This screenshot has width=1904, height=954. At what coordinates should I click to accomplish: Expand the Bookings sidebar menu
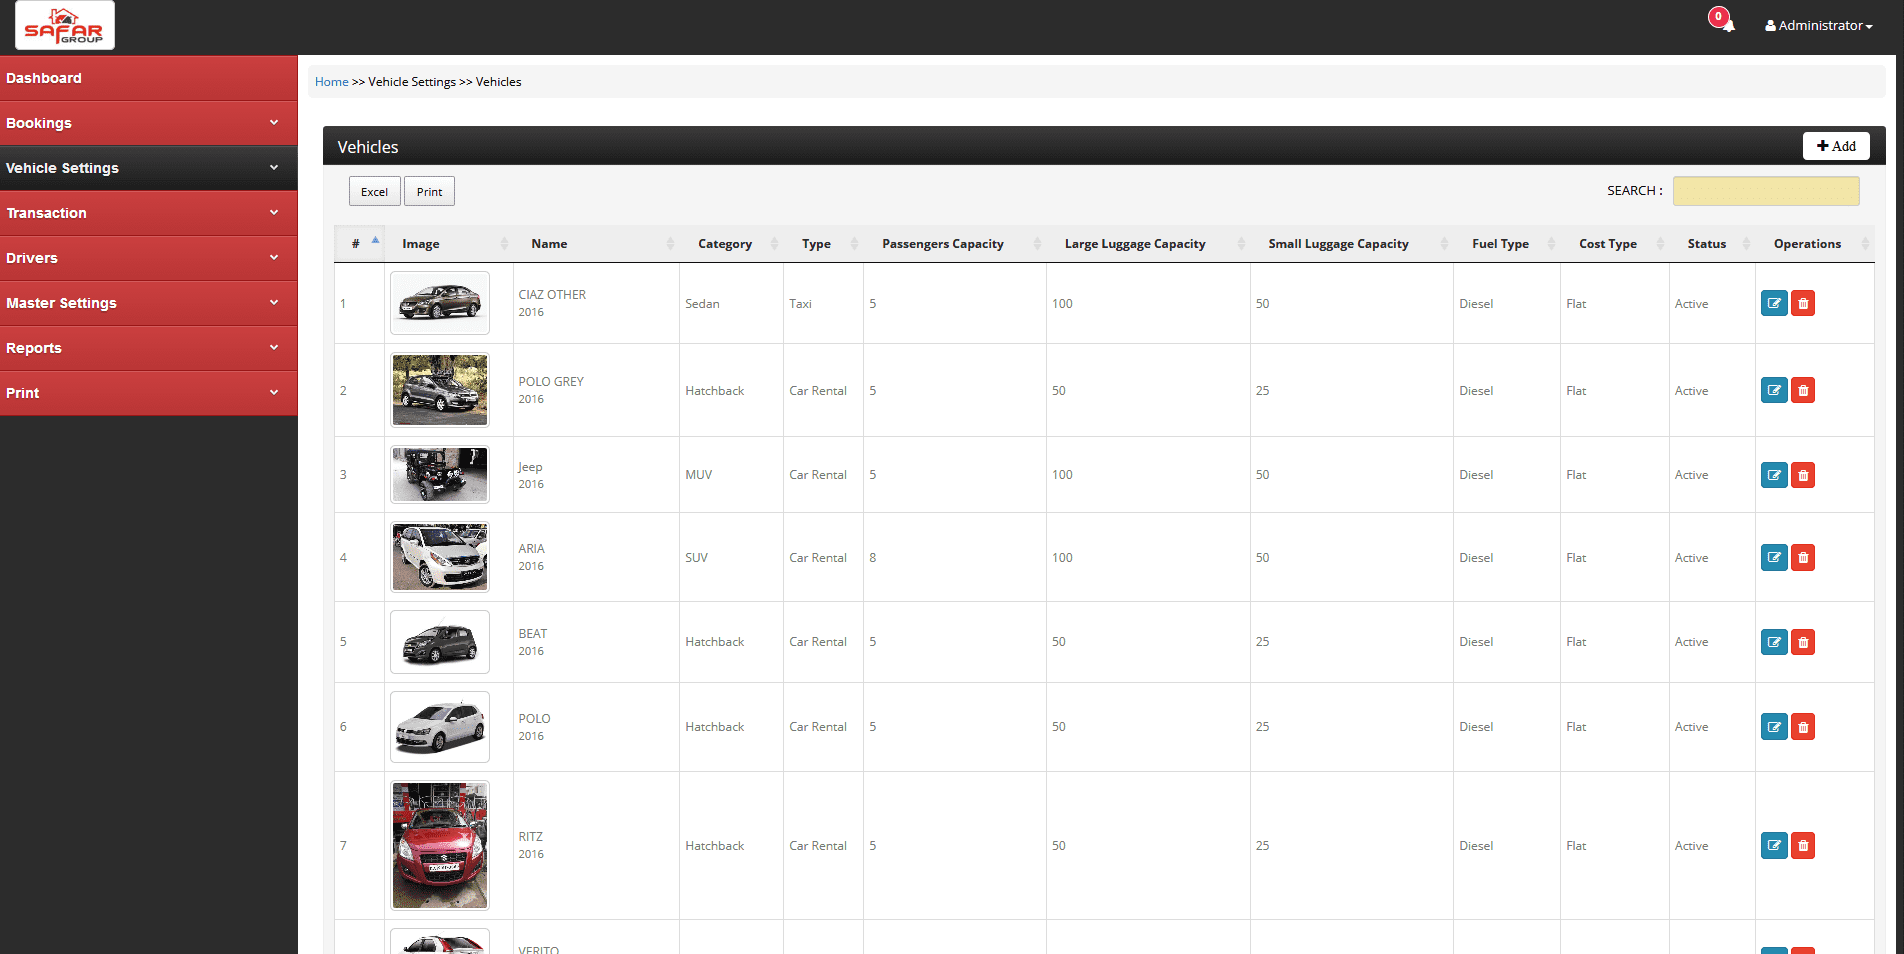[148, 123]
